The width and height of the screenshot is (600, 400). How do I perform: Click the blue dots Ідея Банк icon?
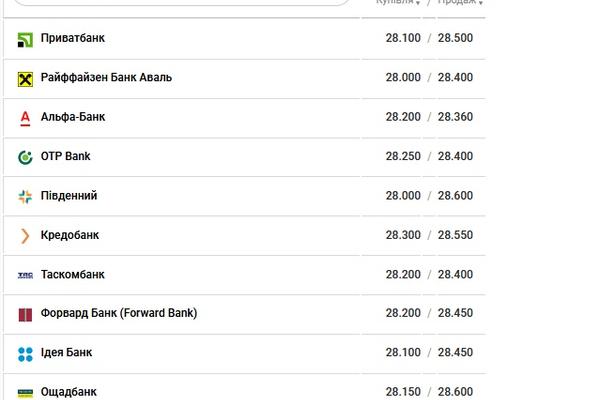25,354
